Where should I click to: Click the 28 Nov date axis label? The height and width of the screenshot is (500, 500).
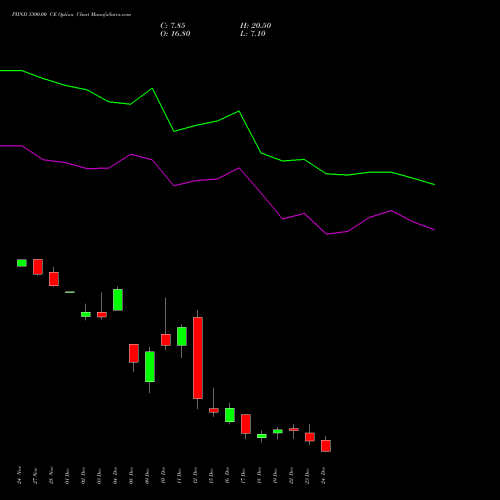pyautogui.click(x=51, y=475)
